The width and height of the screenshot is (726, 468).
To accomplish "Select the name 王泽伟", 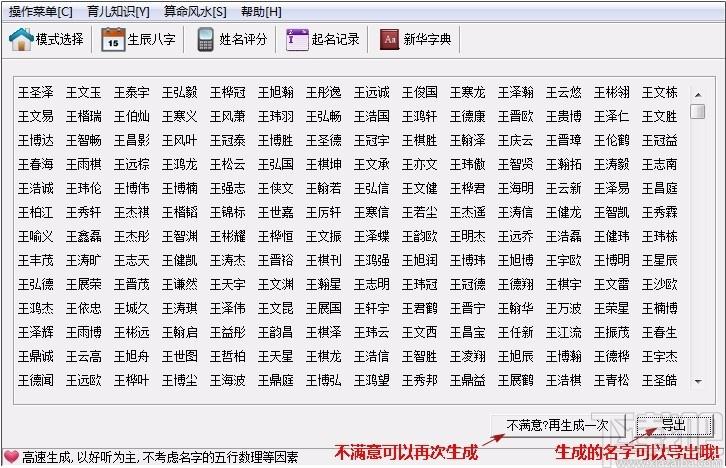I will (227, 308).
